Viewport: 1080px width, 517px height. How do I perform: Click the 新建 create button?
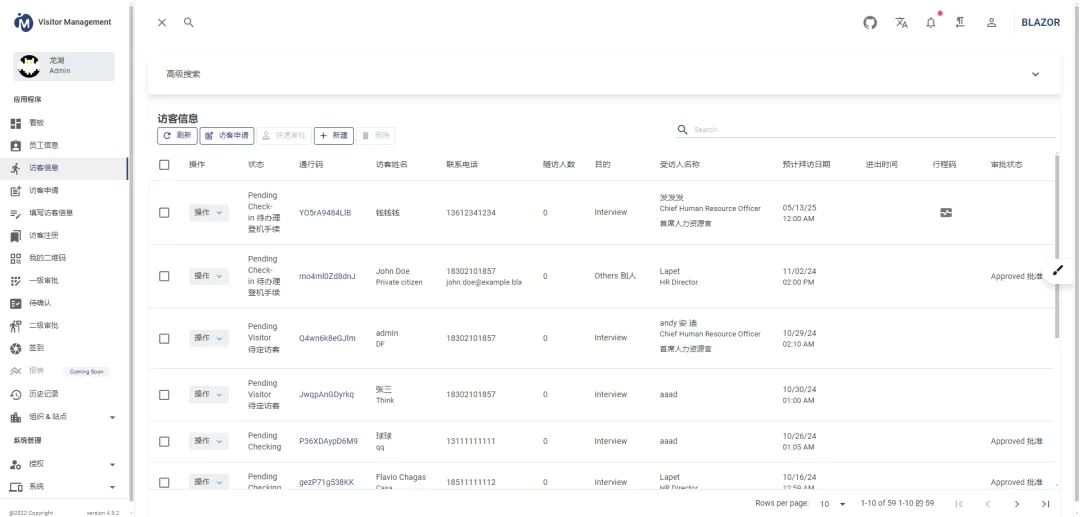point(334,136)
